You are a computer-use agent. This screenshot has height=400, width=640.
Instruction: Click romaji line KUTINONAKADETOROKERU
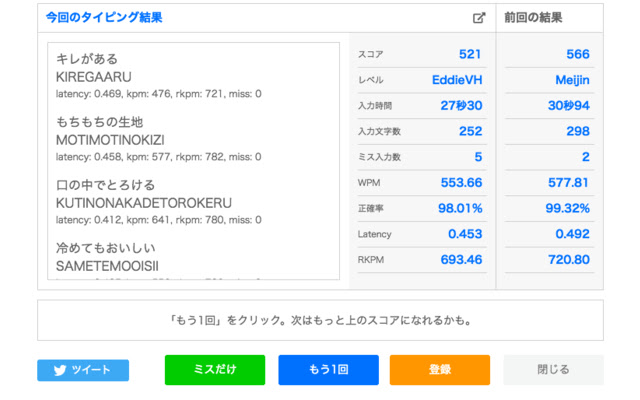coord(144,203)
